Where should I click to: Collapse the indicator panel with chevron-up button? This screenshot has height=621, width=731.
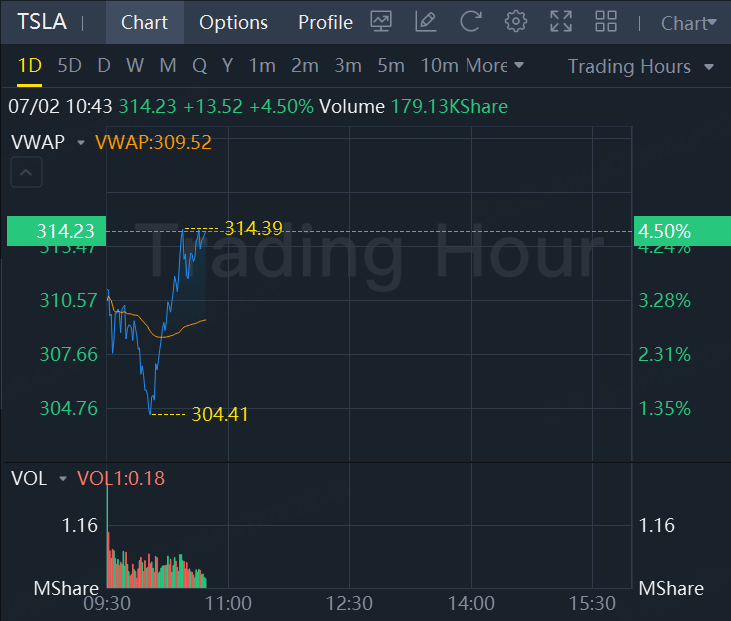(x=26, y=172)
